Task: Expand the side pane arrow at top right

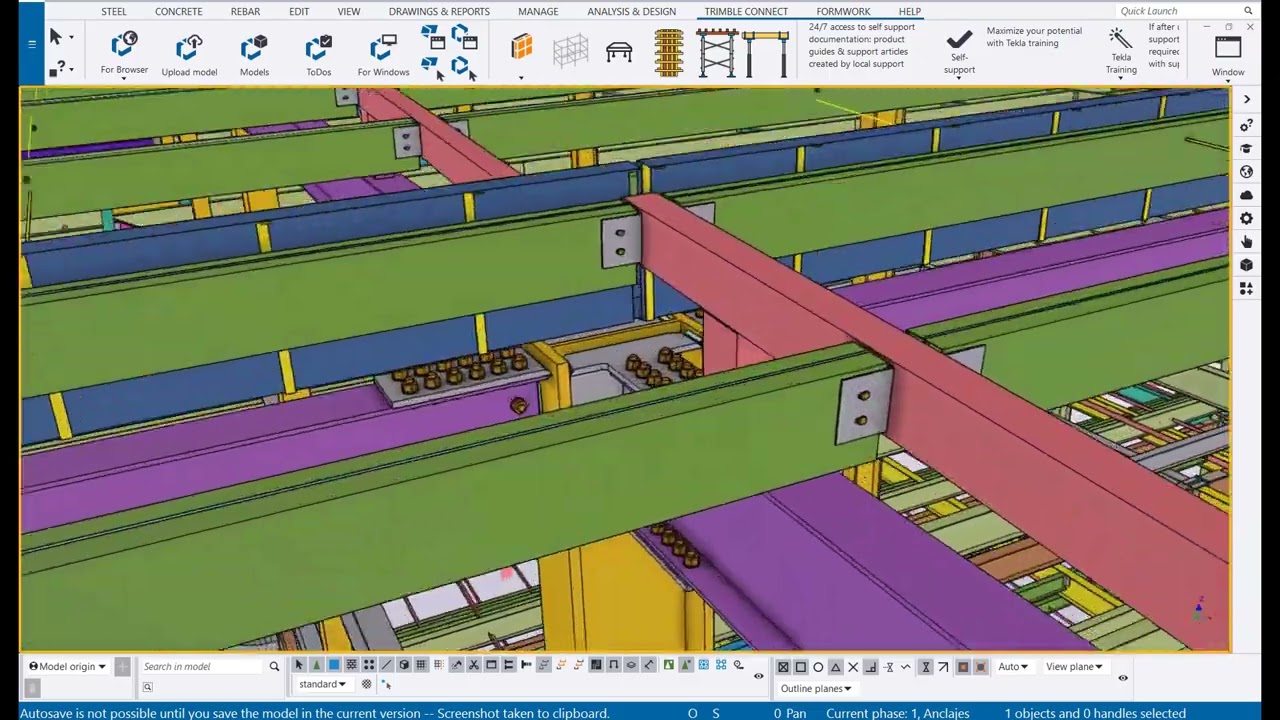Action: click(1246, 99)
